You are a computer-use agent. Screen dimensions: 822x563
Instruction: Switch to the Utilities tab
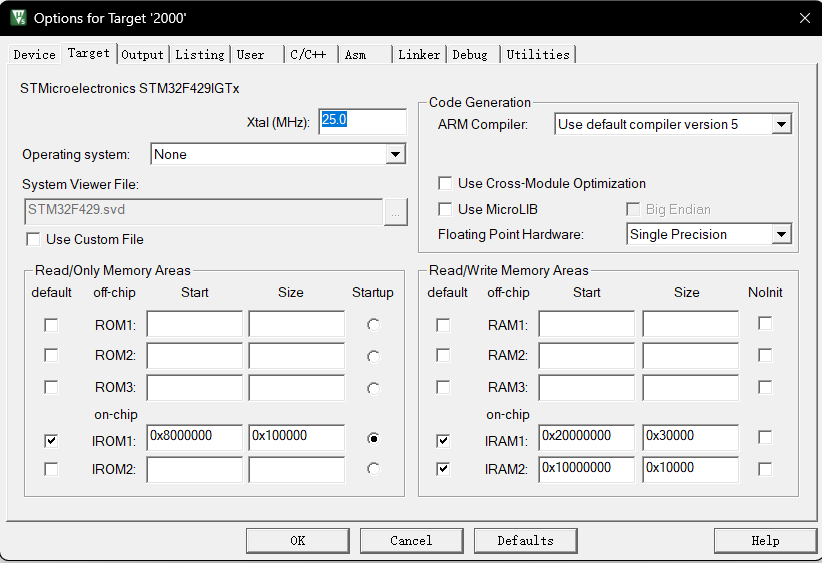tap(538, 55)
